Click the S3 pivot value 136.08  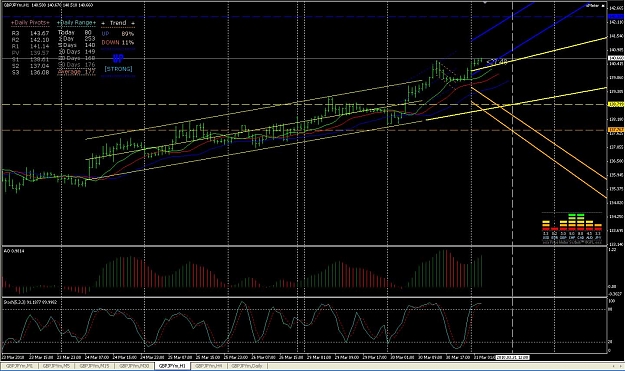[x=39, y=73]
